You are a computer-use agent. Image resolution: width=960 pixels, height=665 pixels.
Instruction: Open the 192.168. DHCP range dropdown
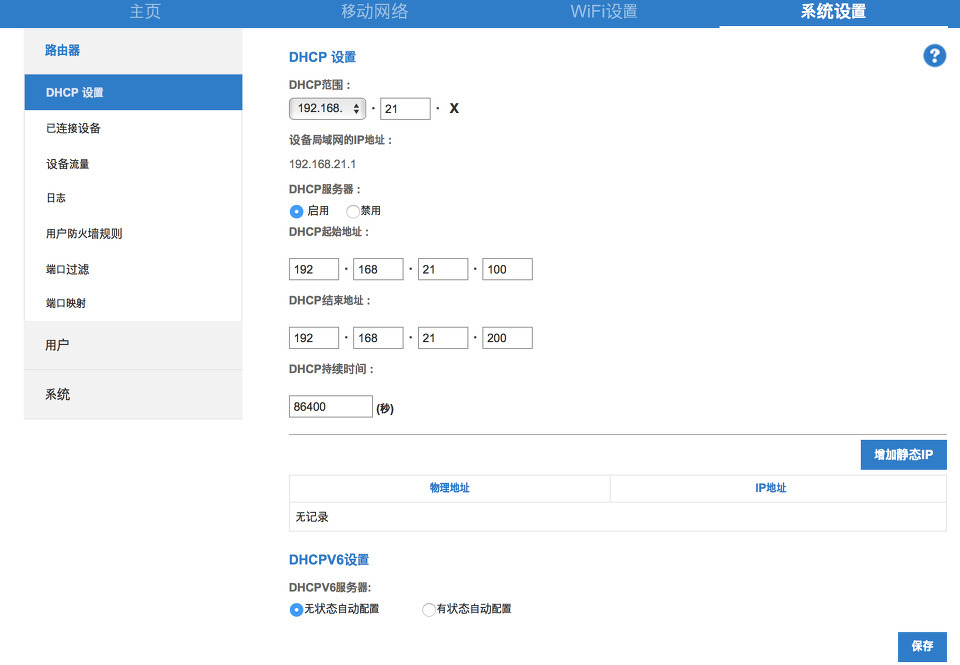click(327, 108)
